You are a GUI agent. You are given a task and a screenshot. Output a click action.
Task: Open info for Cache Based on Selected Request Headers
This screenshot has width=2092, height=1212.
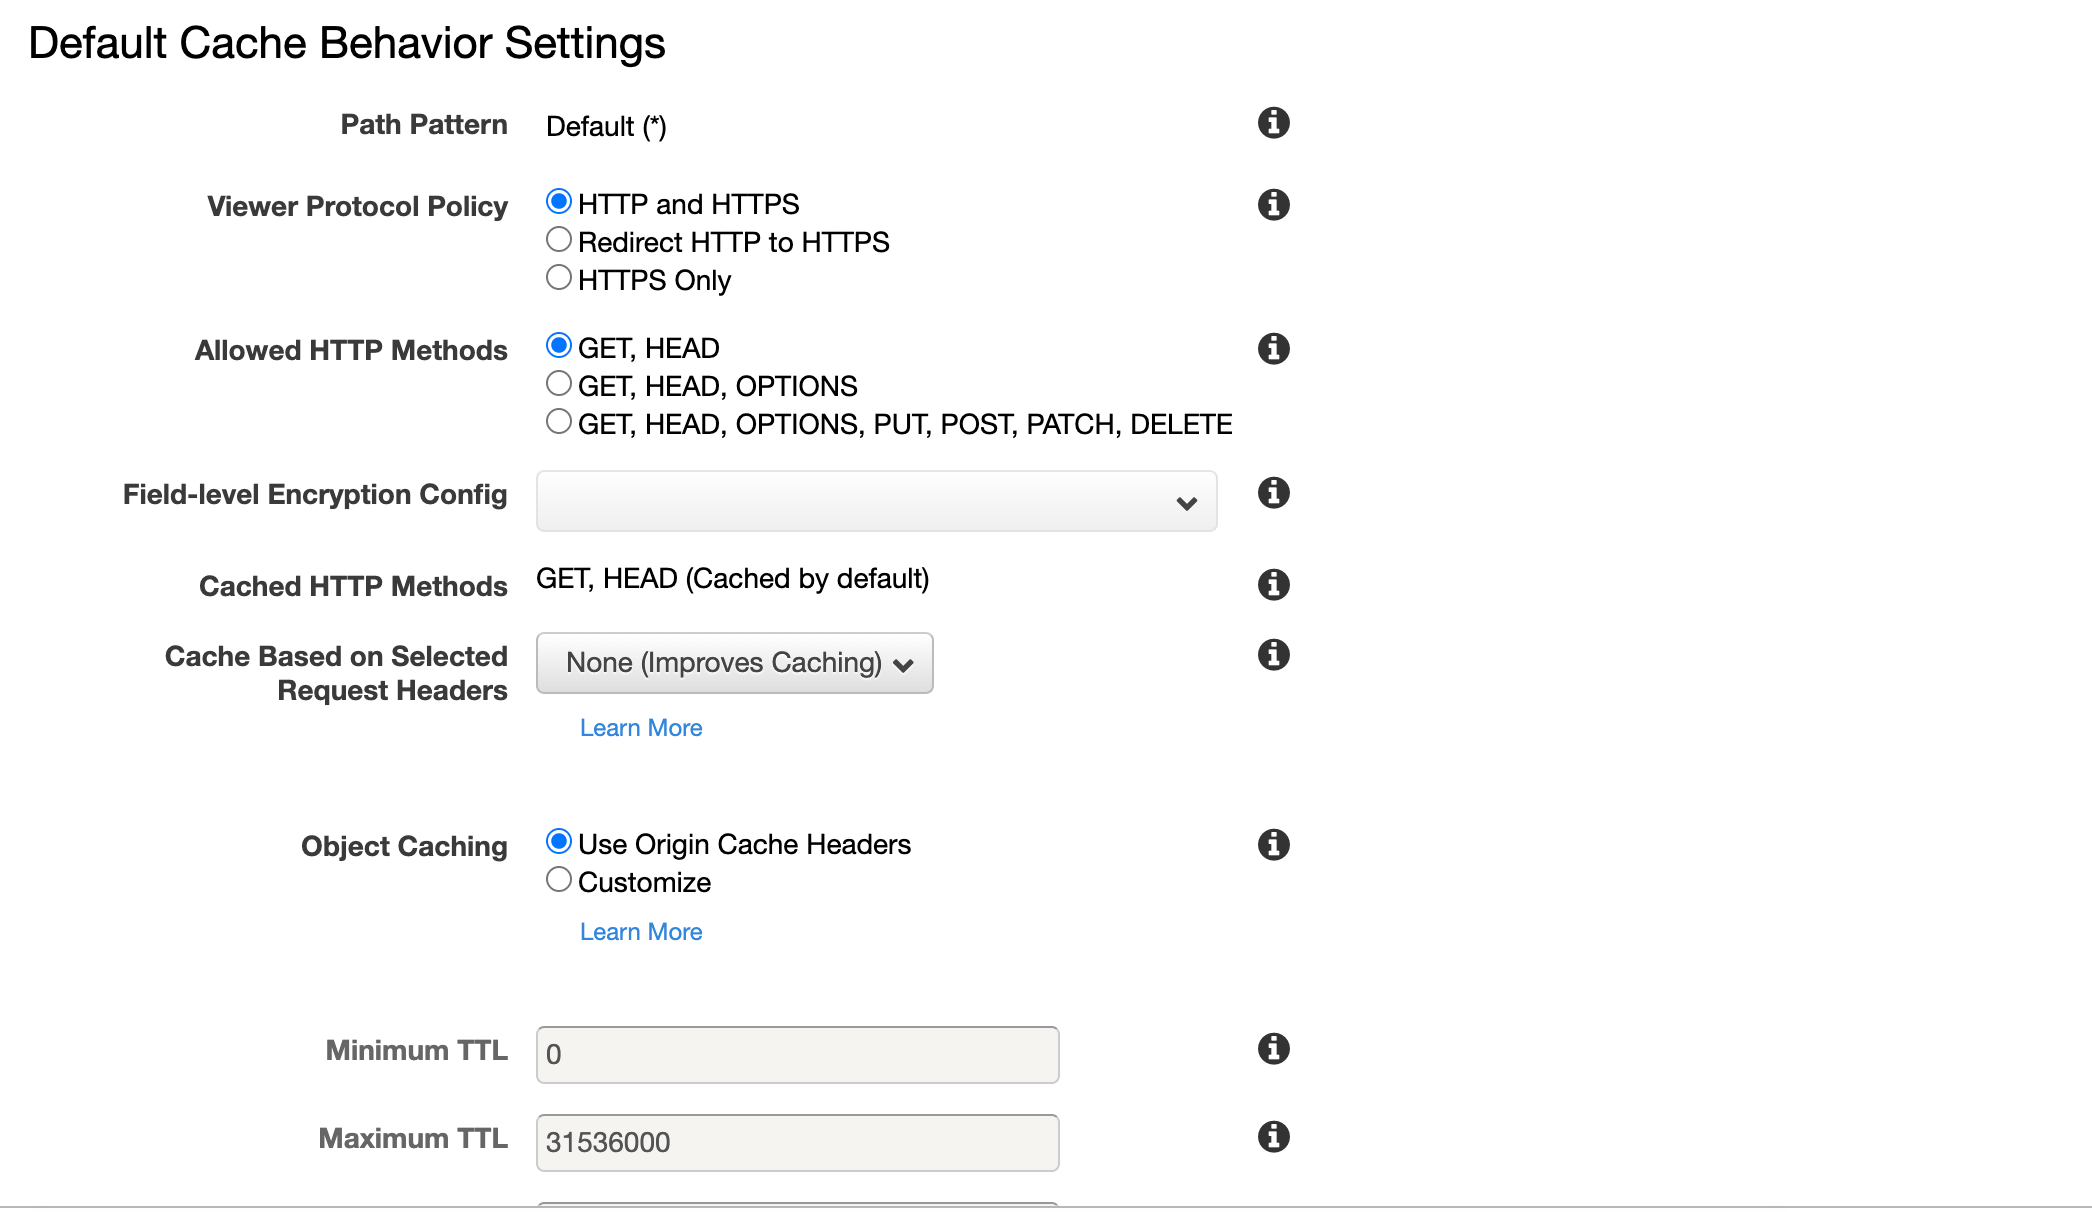click(x=1273, y=654)
